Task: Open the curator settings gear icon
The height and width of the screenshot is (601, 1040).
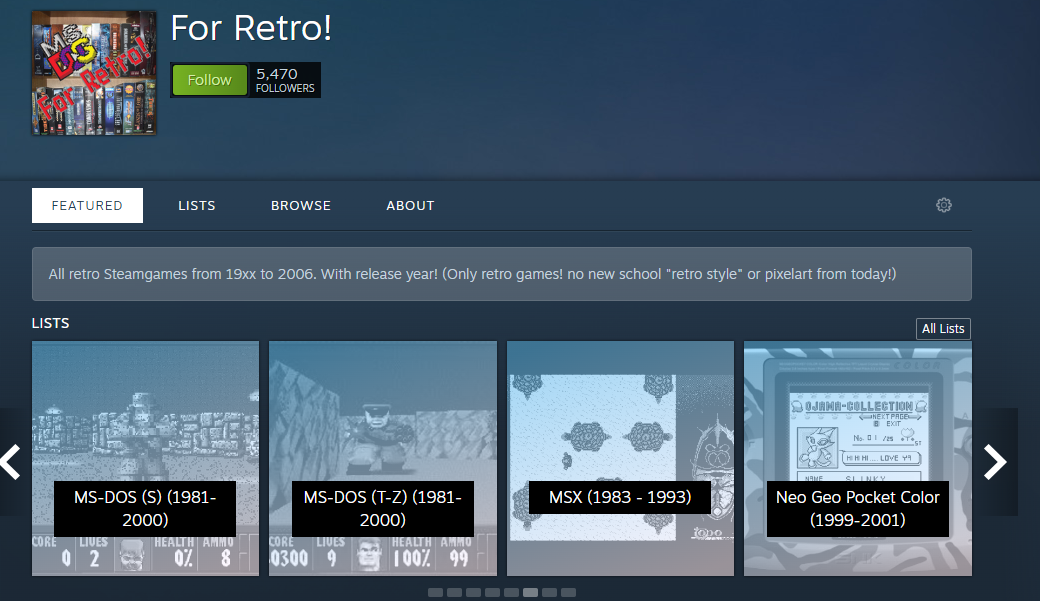Action: (943, 205)
